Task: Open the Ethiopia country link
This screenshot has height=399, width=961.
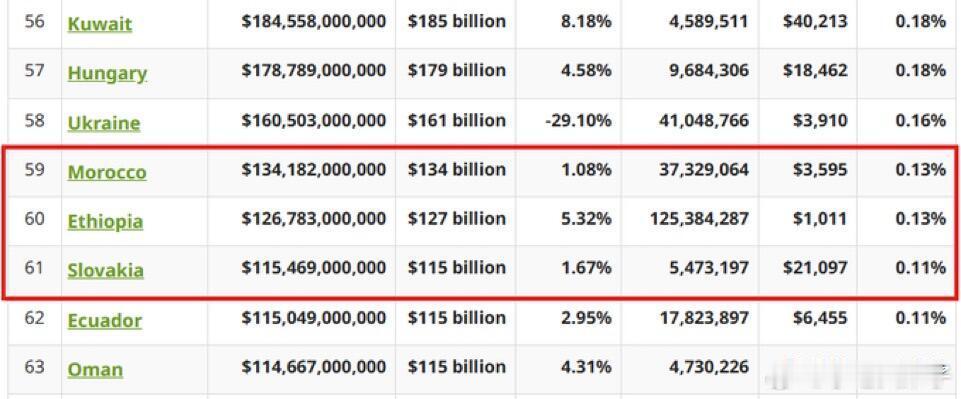Action: click(105, 221)
